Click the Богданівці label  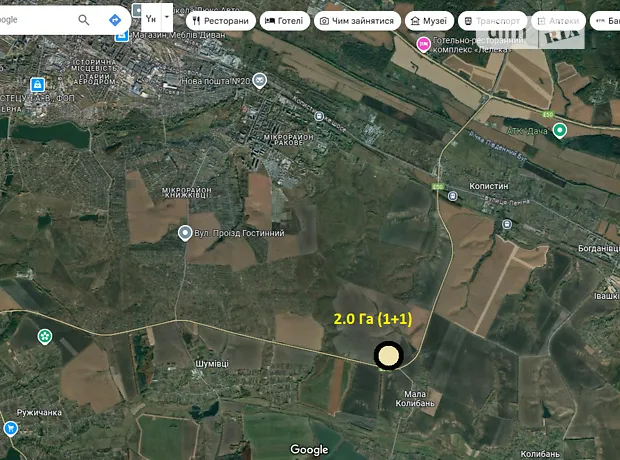pos(599,248)
